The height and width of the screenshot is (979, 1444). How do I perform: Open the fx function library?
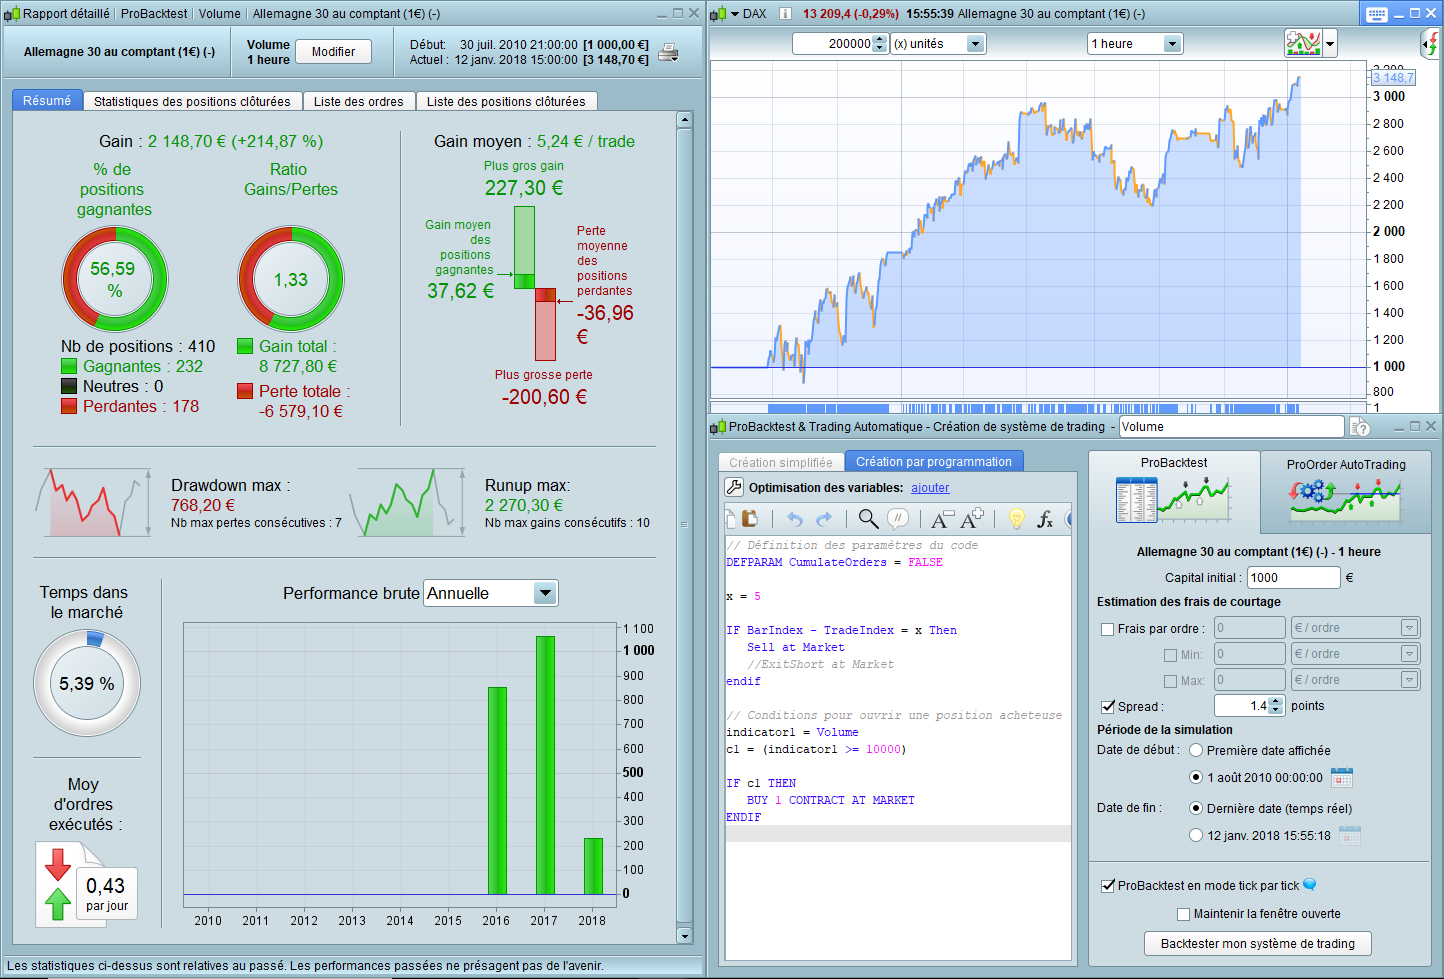point(1045,518)
